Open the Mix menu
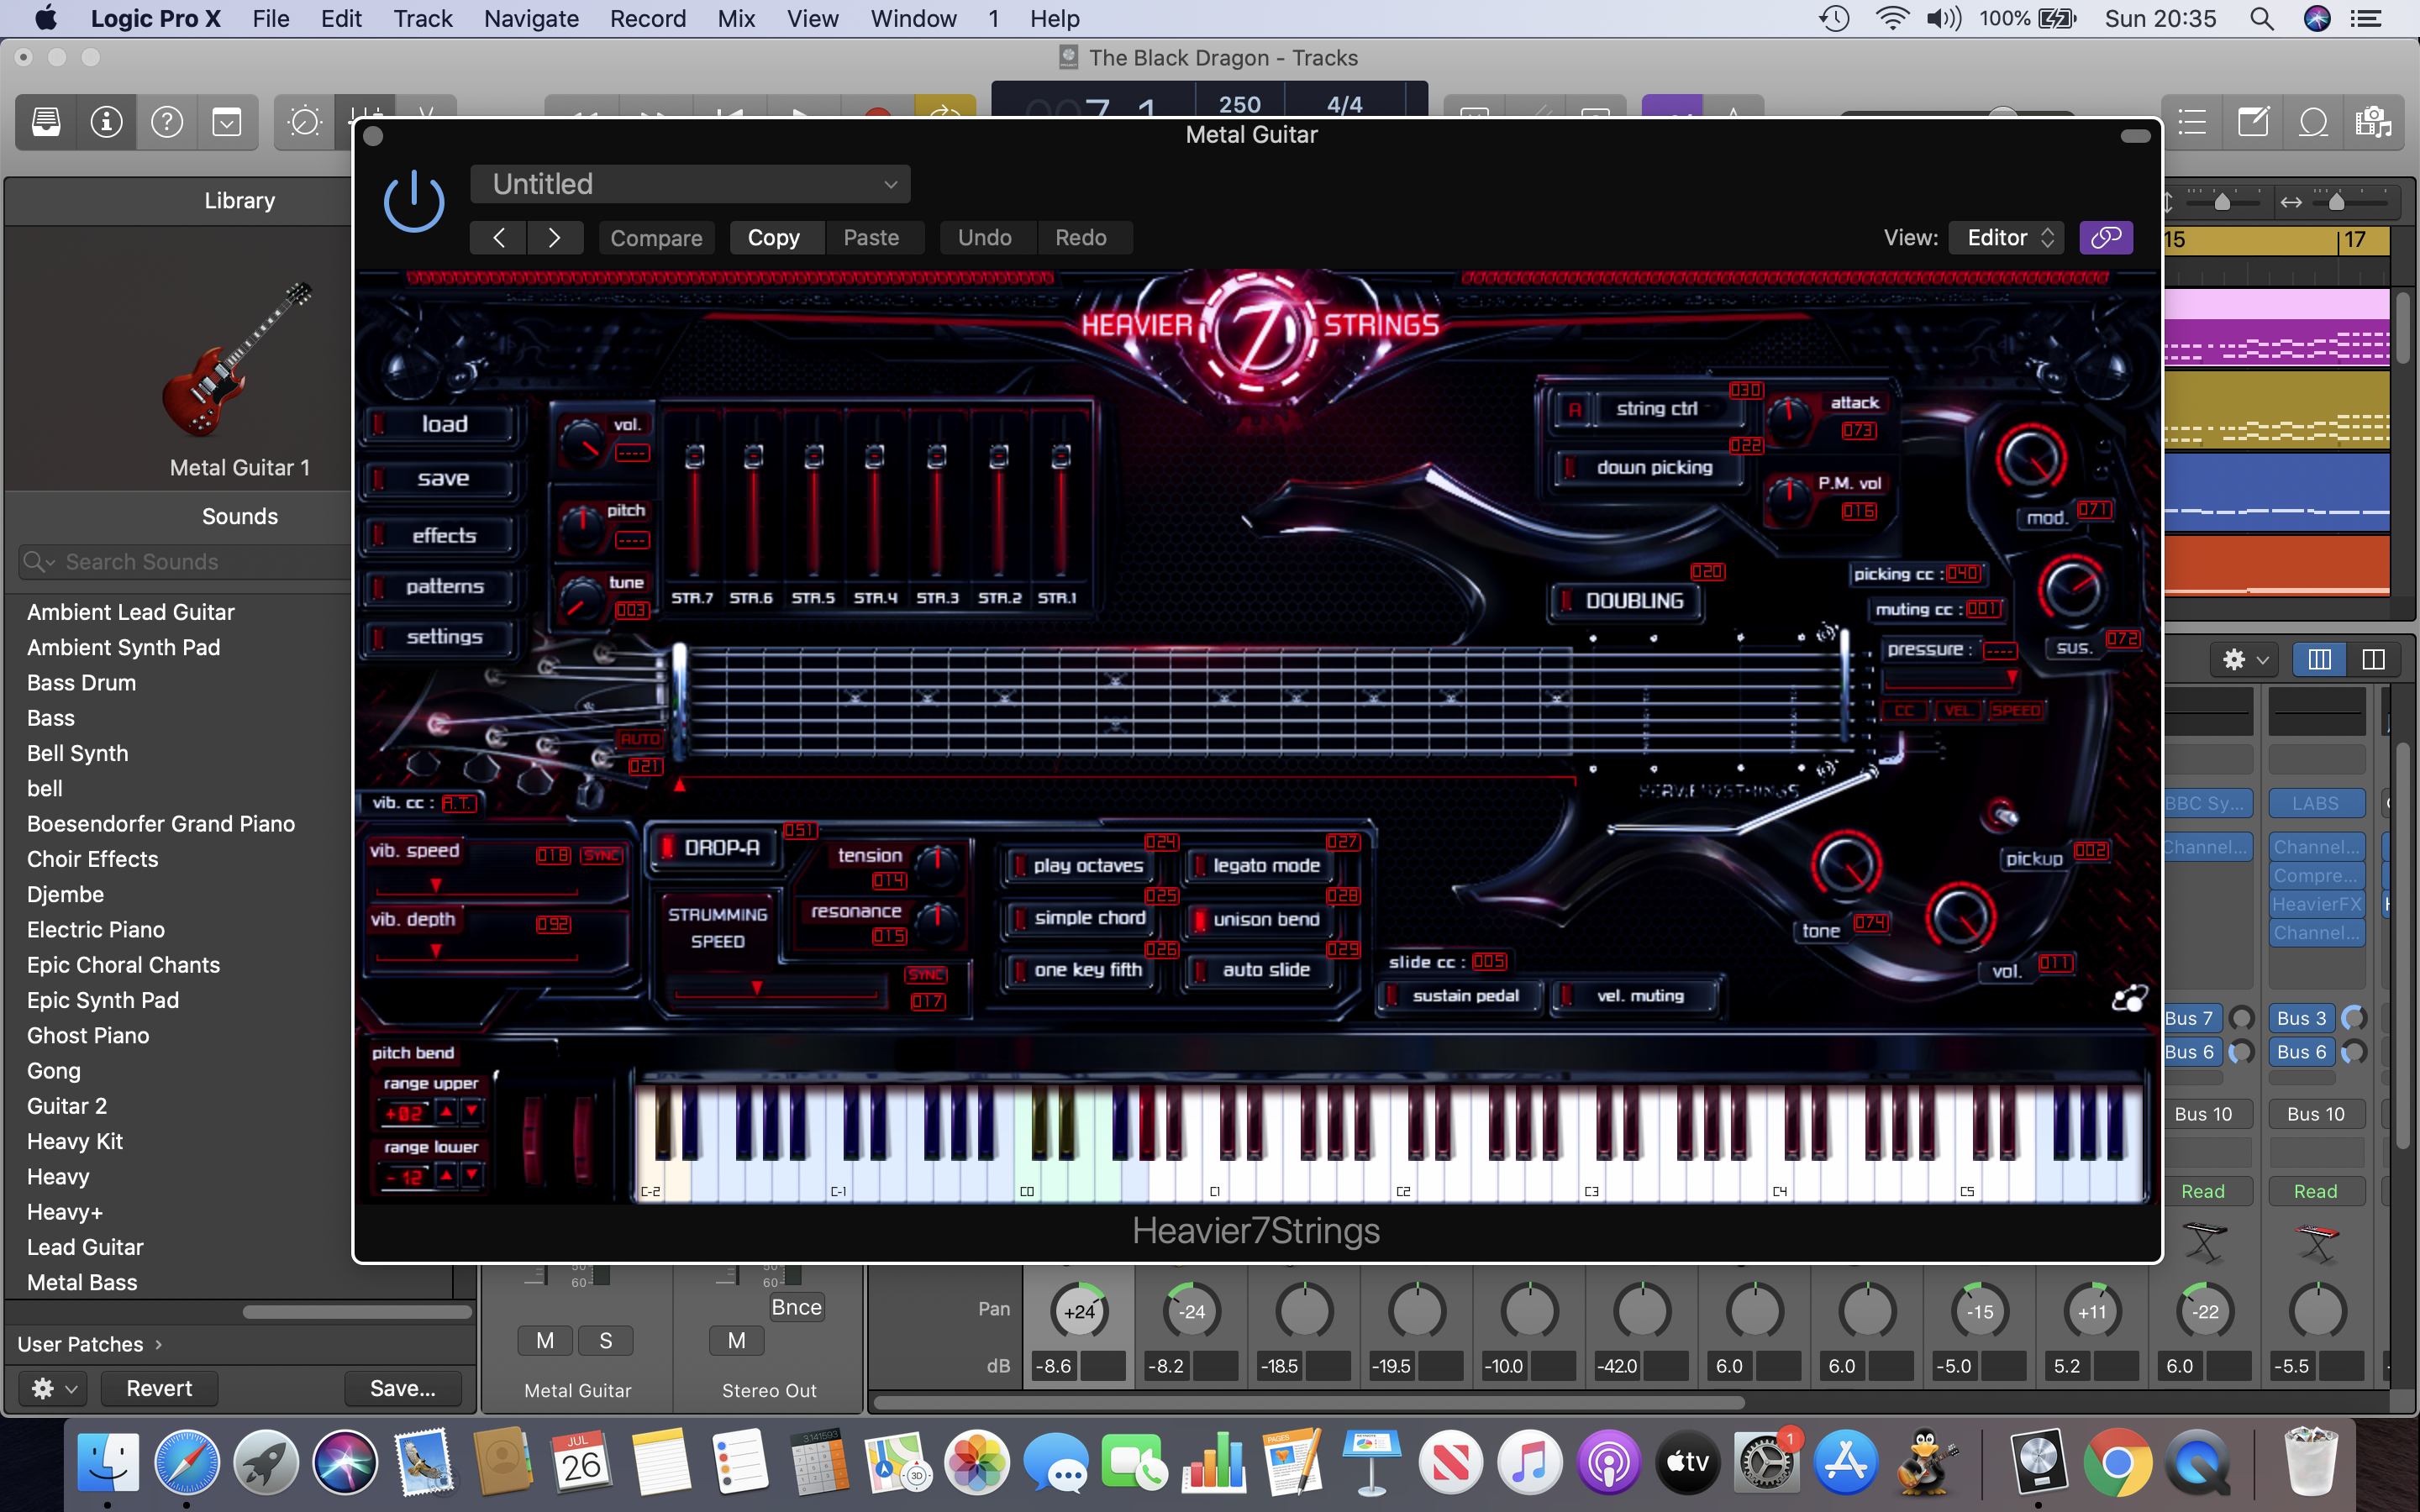The height and width of the screenshot is (1512, 2420). (x=736, y=18)
